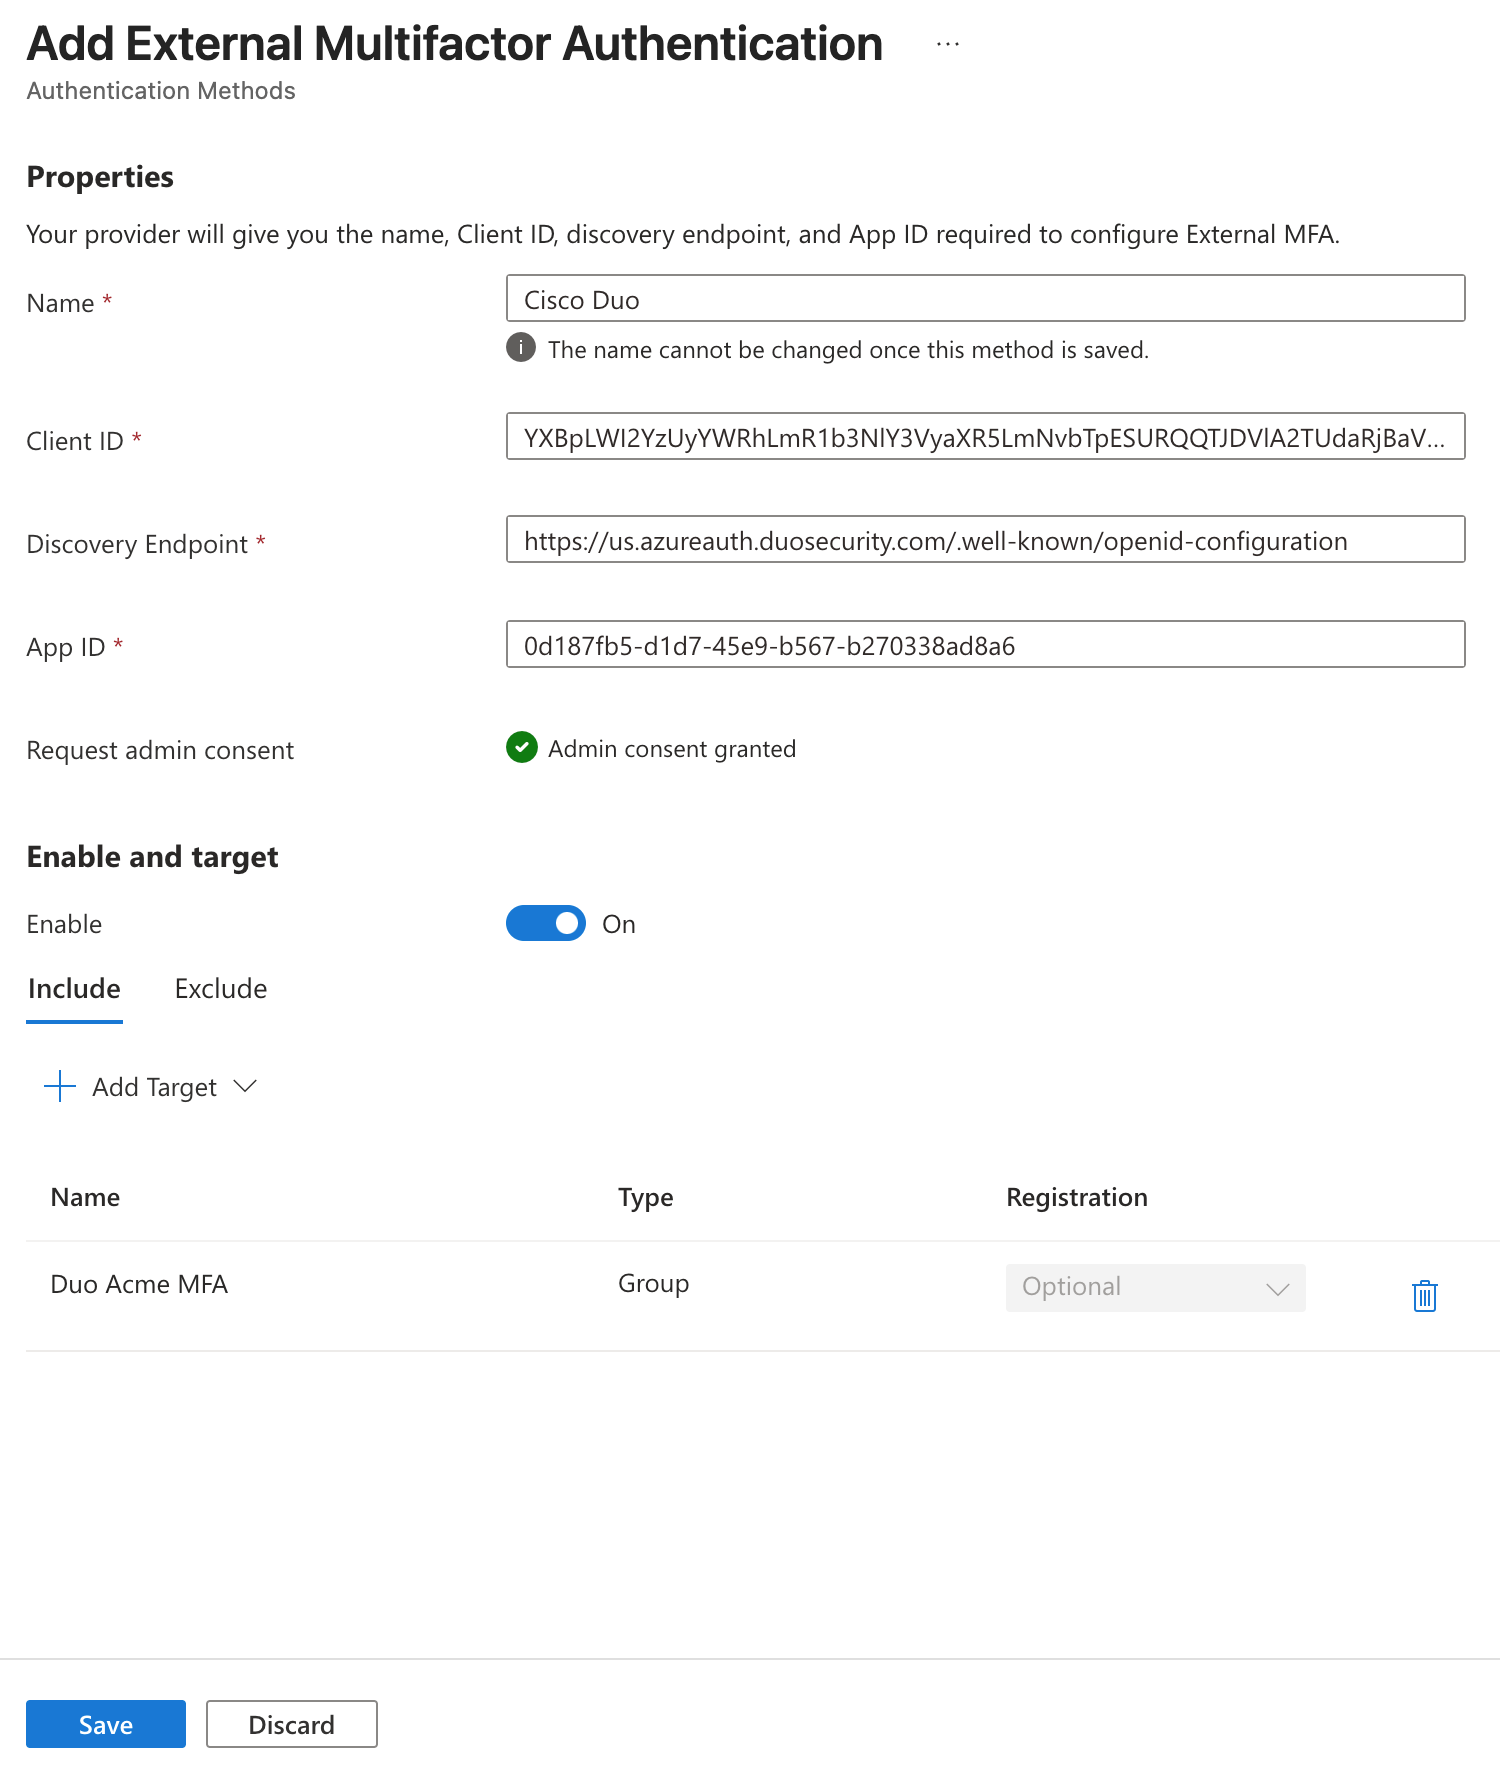Click the Group type cell
1500x1770 pixels.
(x=654, y=1284)
